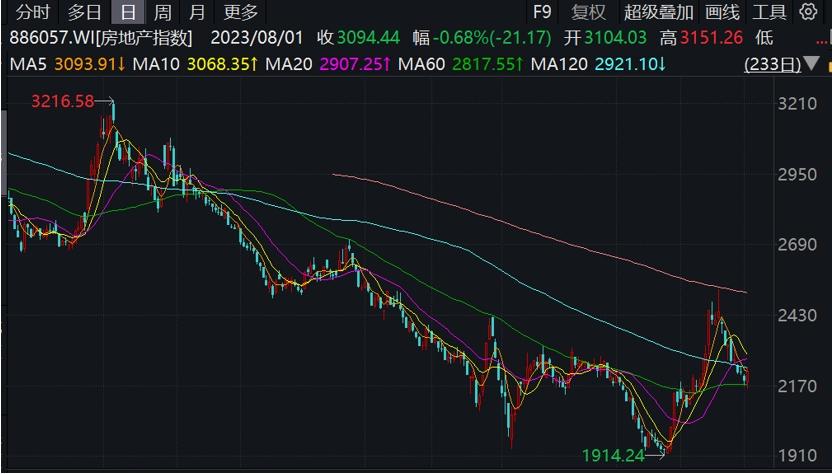Click the (233日) day range link
This screenshot has width=832, height=474.
click(x=773, y=64)
